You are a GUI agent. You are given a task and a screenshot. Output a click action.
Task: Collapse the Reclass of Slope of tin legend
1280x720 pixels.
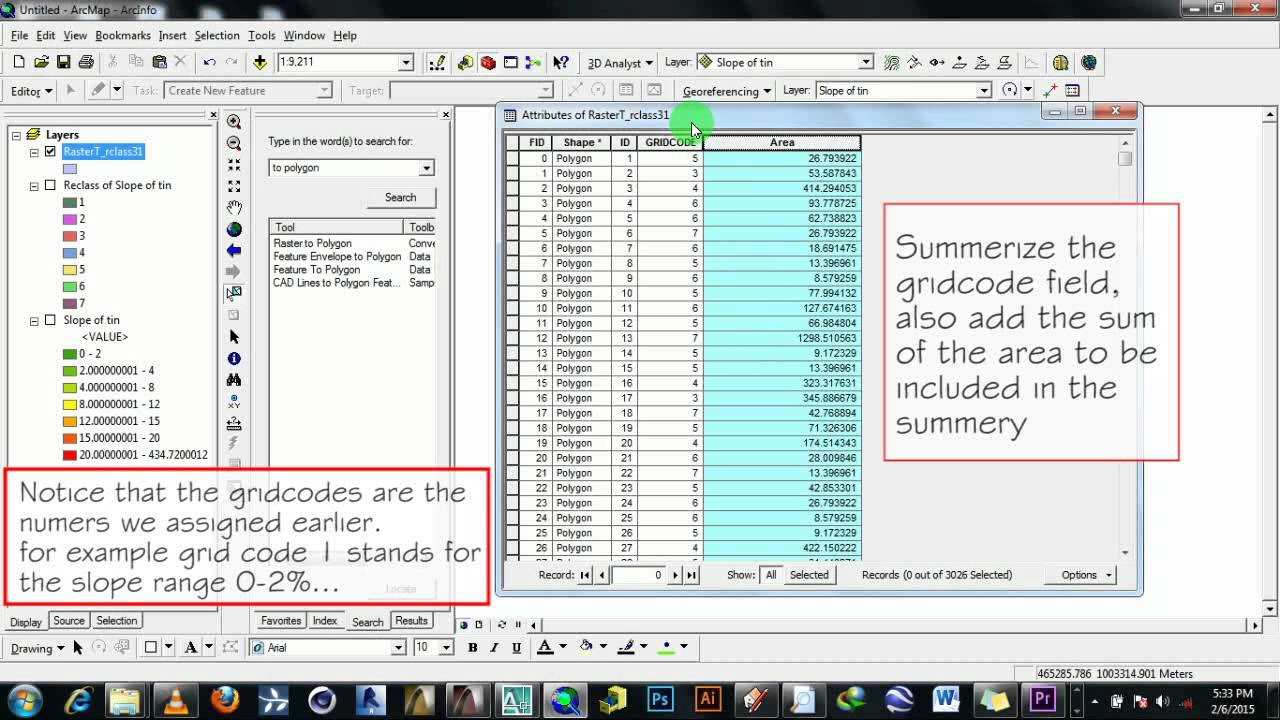click(x=34, y=185)
